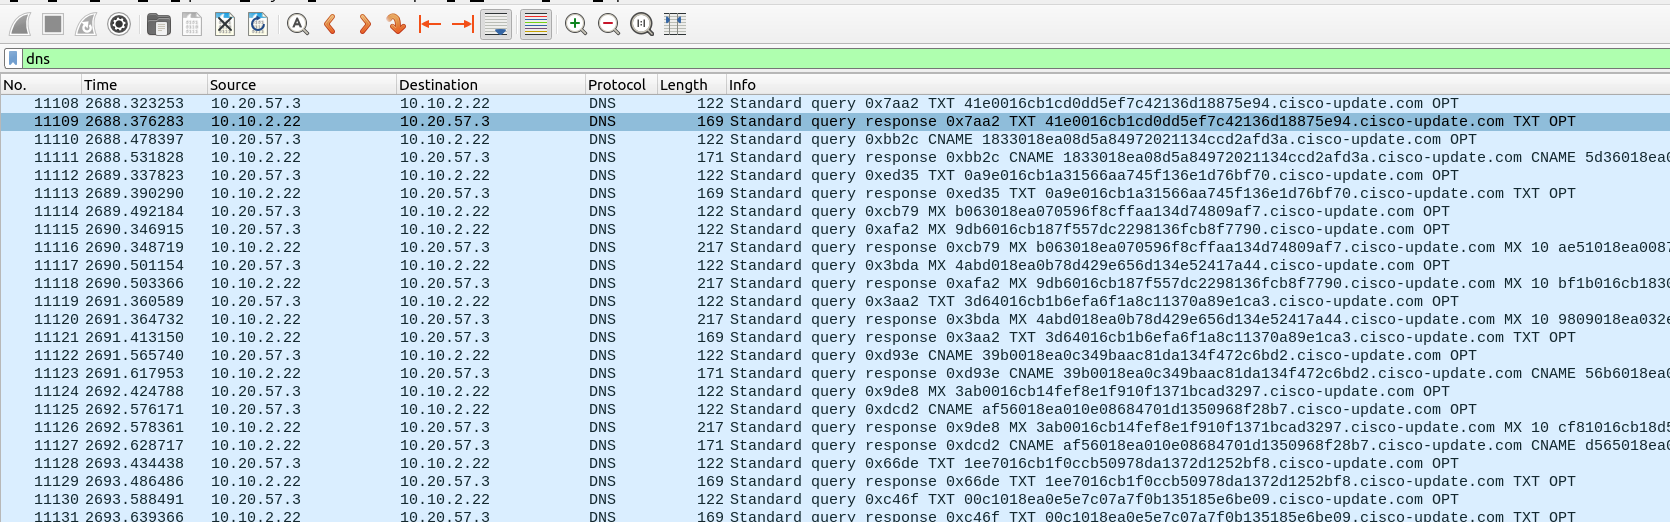Select packet number 11108

click(x=835, y=103)
